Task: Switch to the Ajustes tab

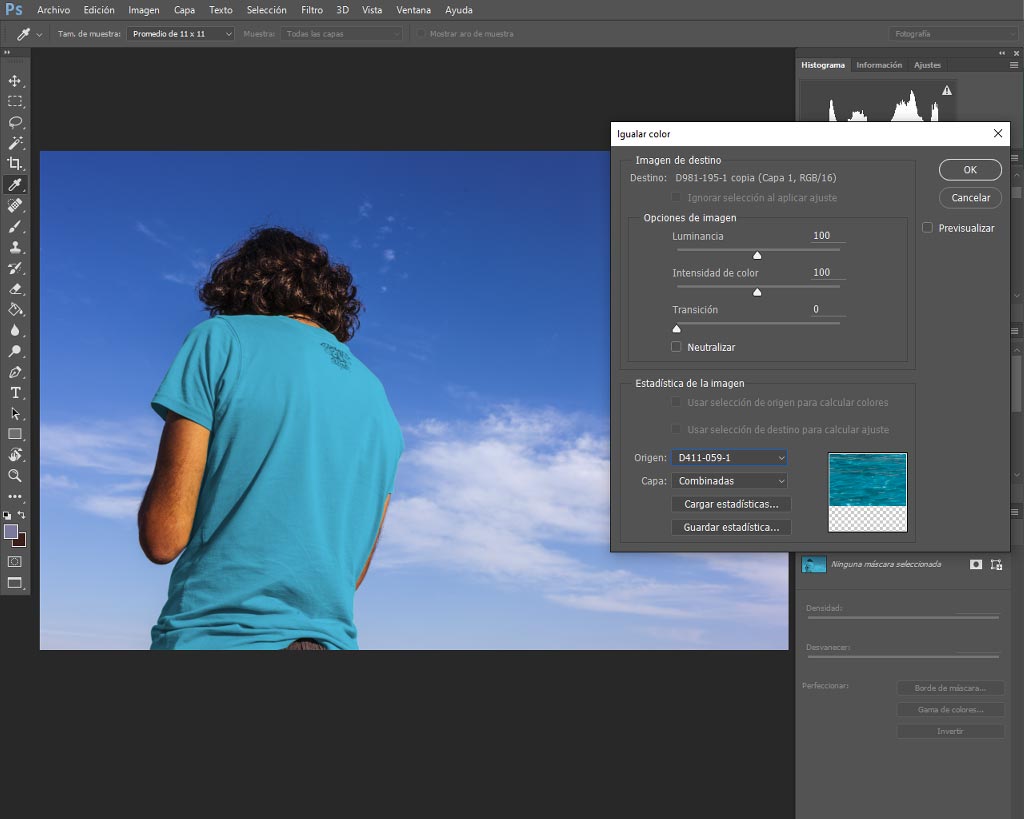Action: coord(927,65)
